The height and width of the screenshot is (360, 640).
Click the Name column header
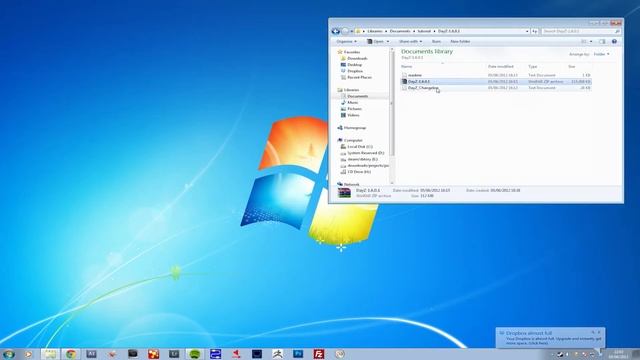tap(407, 67)
